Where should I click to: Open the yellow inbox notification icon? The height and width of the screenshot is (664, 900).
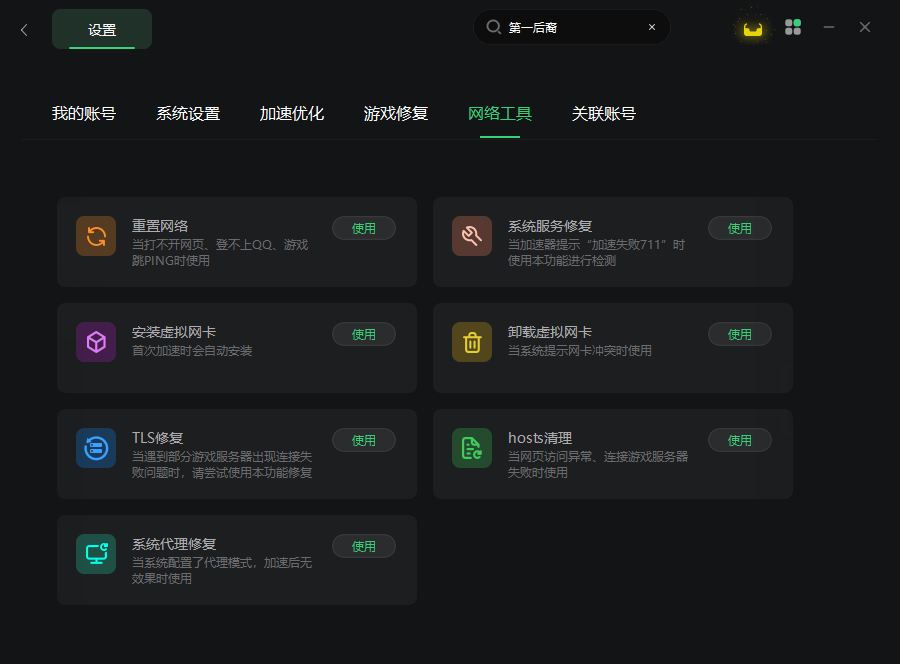tap(752, 29)
